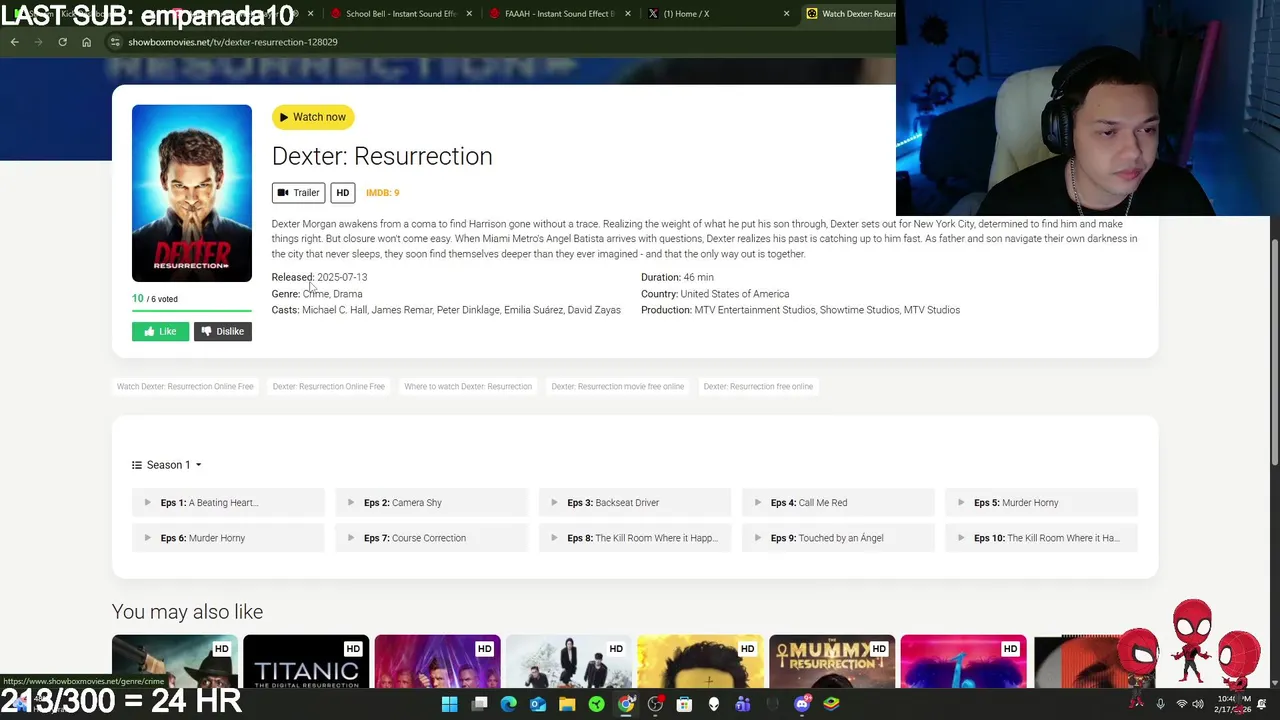The height and width of the screenshot is (720, 1280).
Task: Open Discord from the taskbar
Action: coord(802,704)
